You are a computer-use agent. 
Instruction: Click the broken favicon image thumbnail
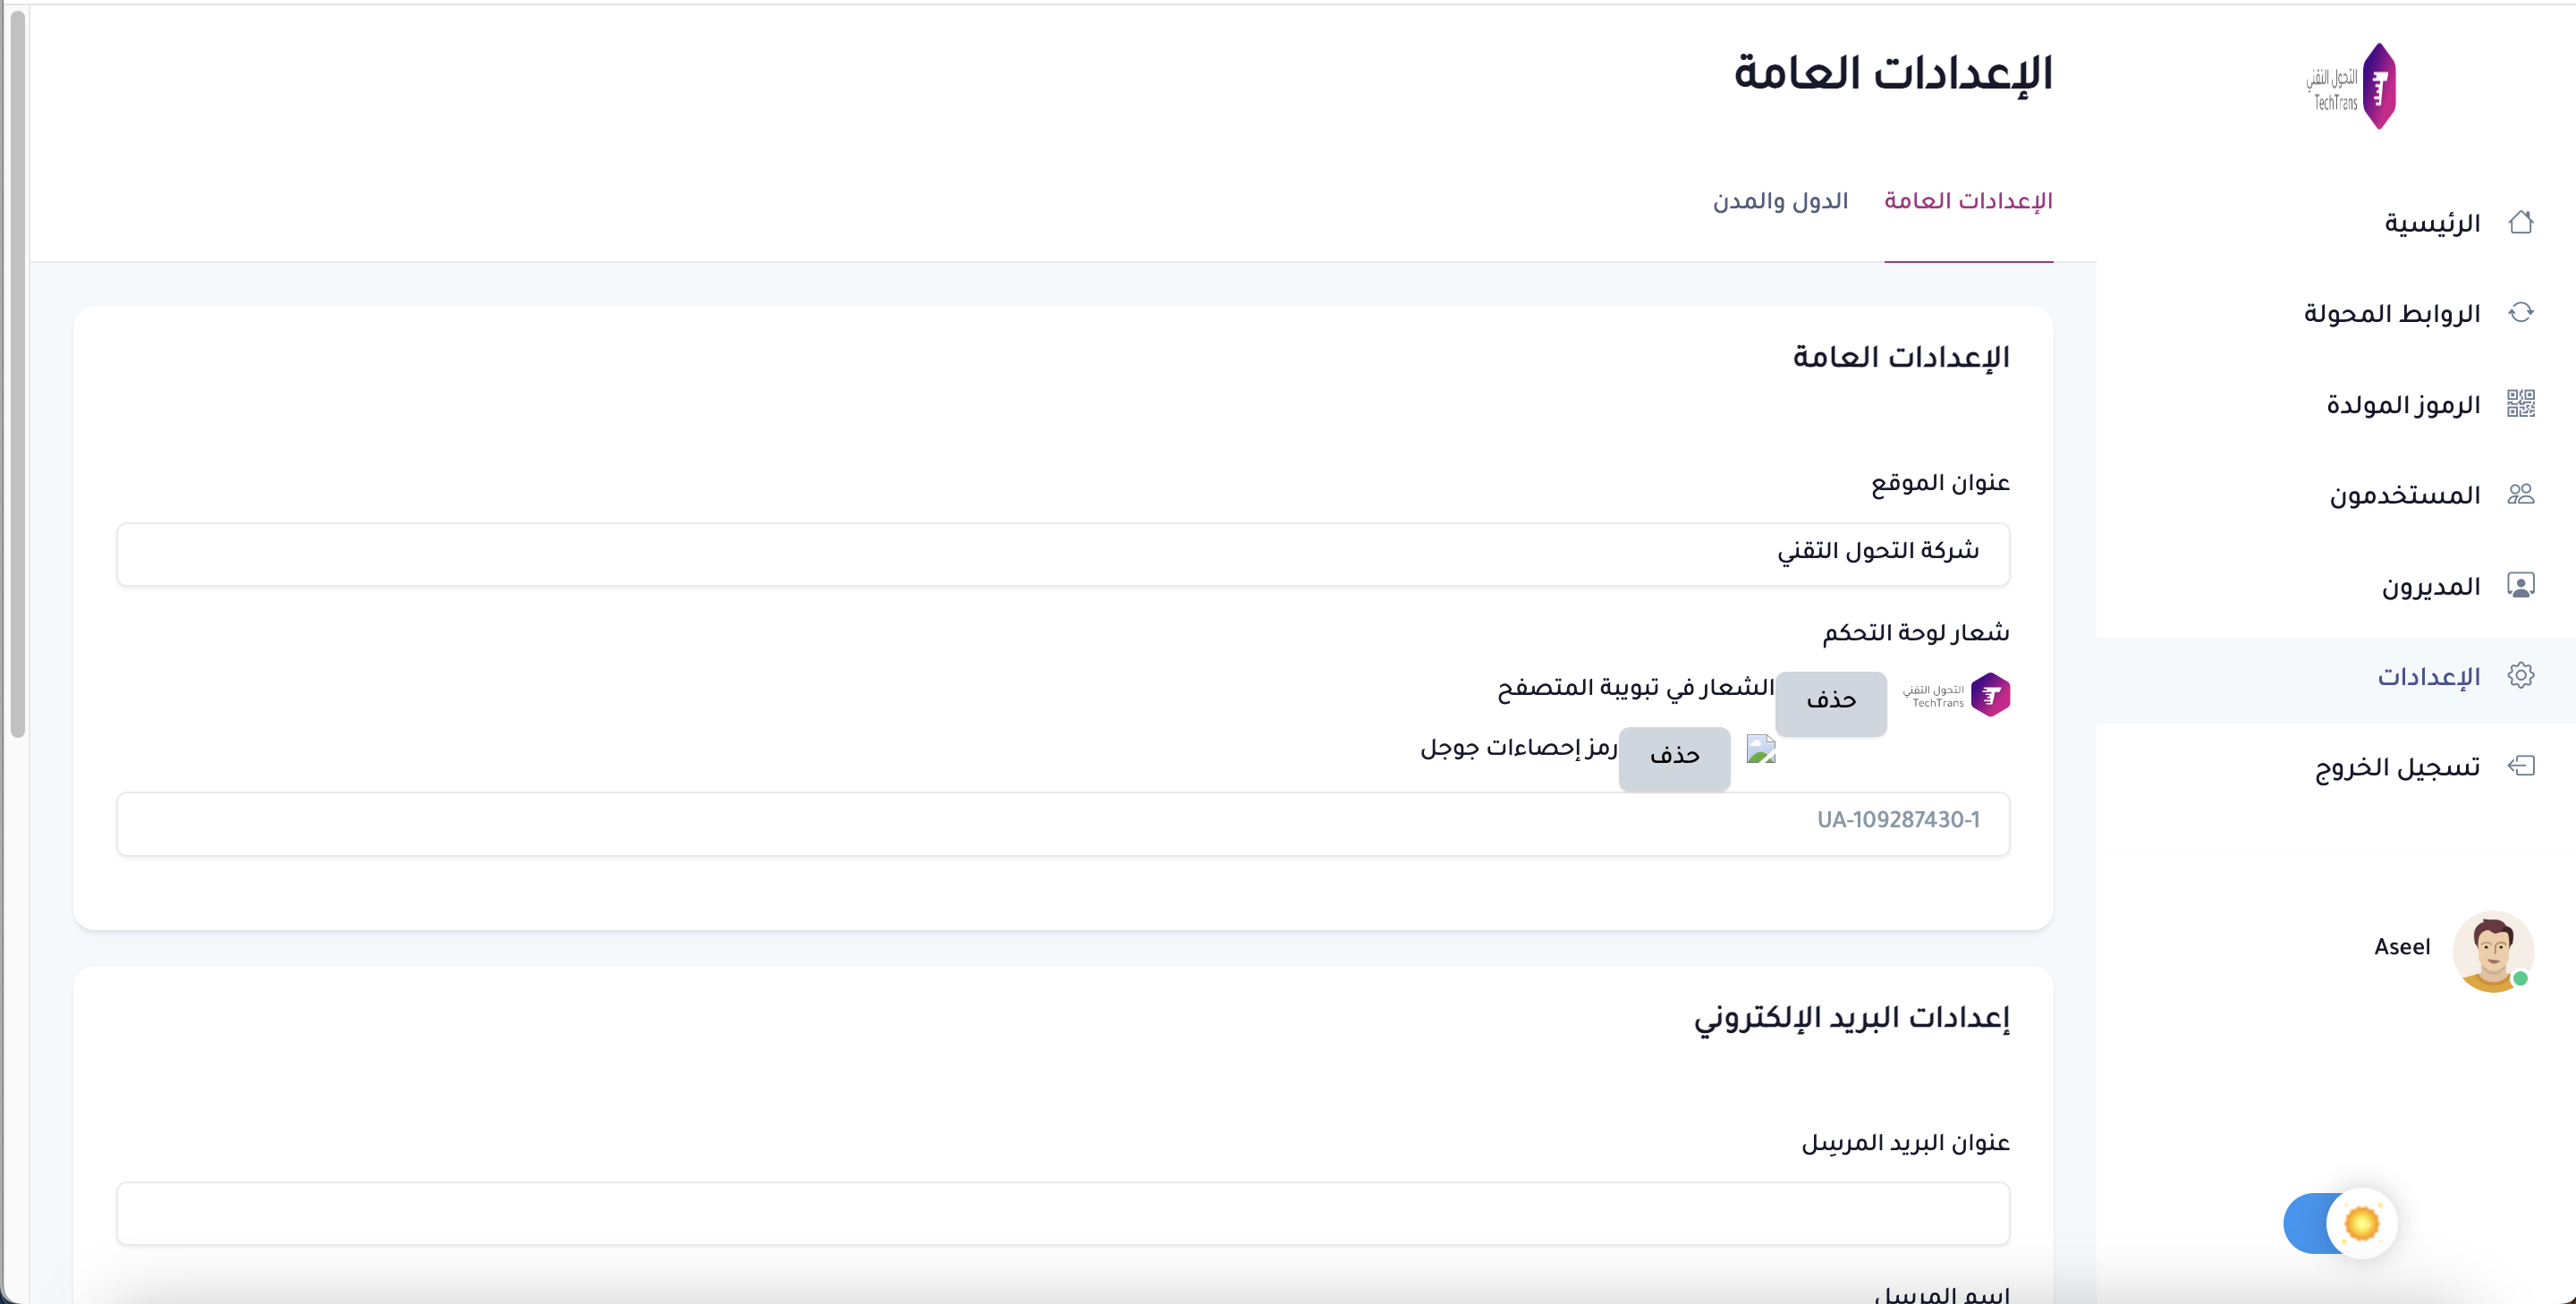(x=1760, y=749)
